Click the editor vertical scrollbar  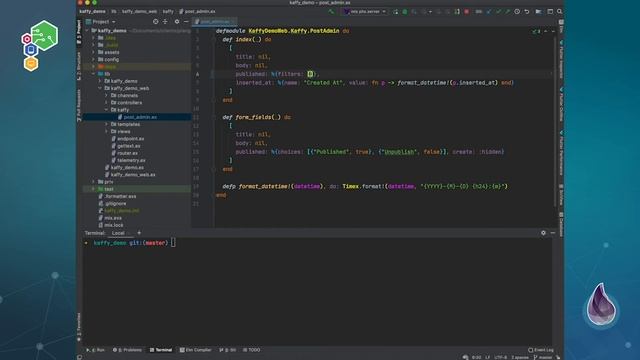coord(555,122)
